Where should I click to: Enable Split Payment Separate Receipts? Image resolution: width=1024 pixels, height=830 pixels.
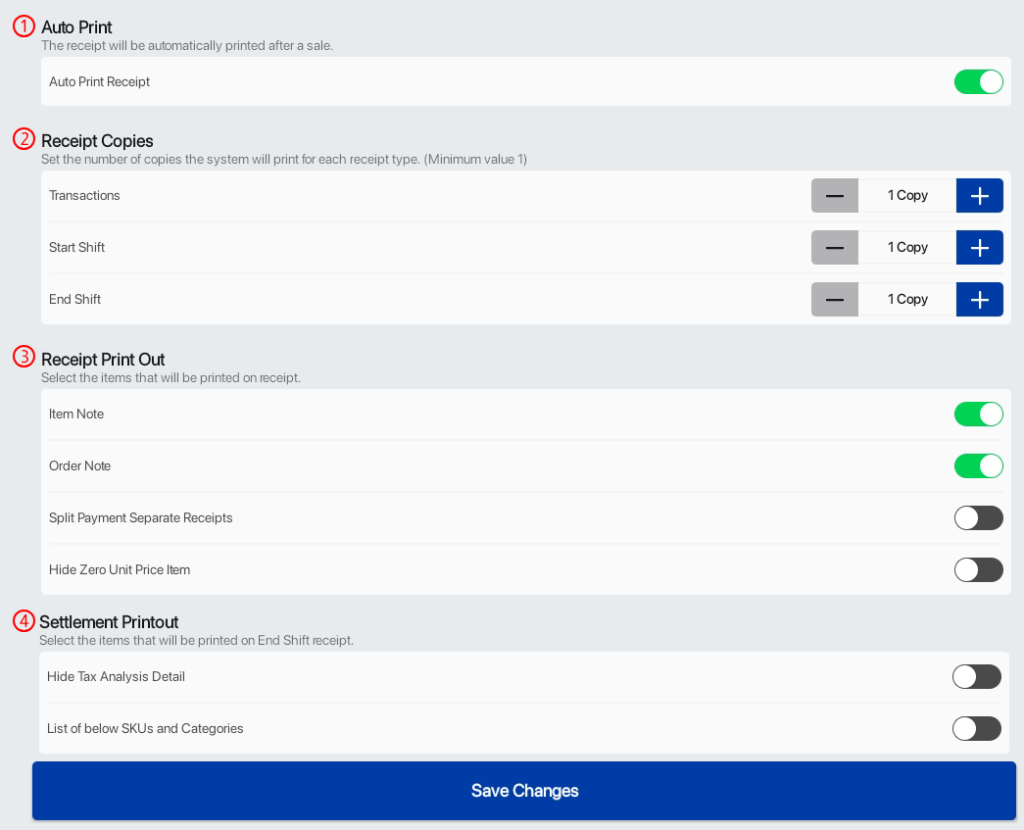(x=978, y=517)
